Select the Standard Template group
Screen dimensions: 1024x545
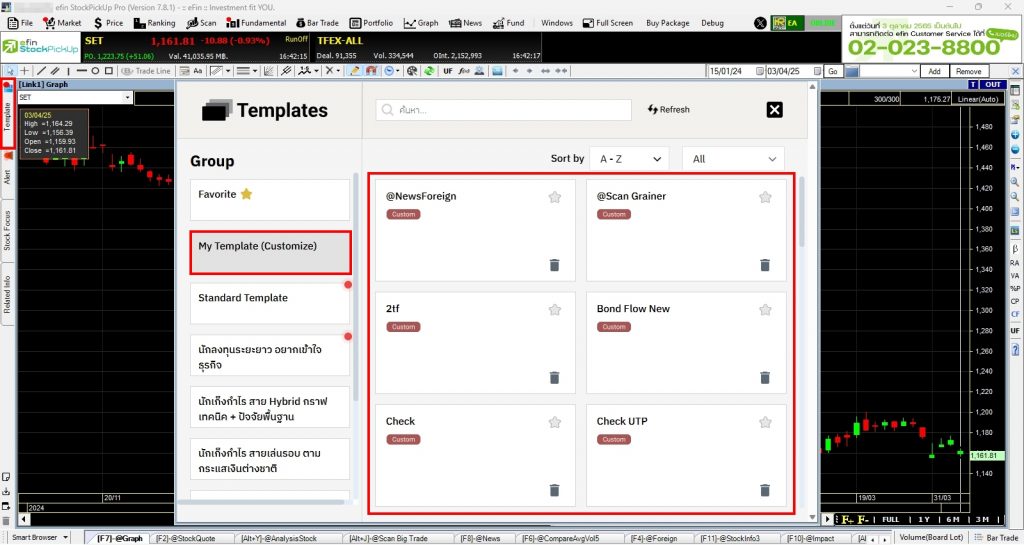point(270,303)
